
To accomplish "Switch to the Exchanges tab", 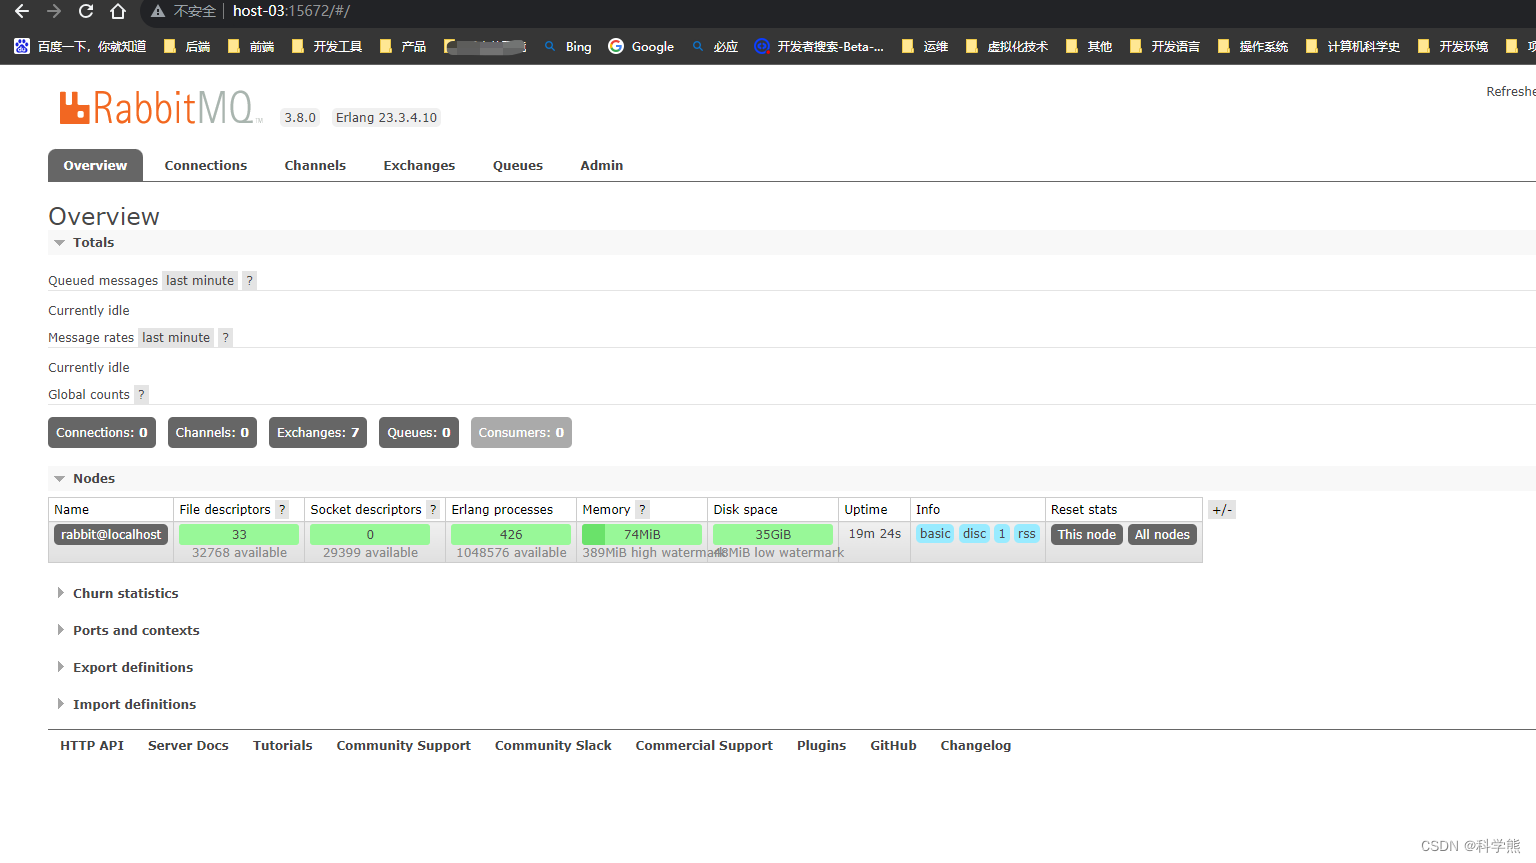I will click(x=419, y=165).
